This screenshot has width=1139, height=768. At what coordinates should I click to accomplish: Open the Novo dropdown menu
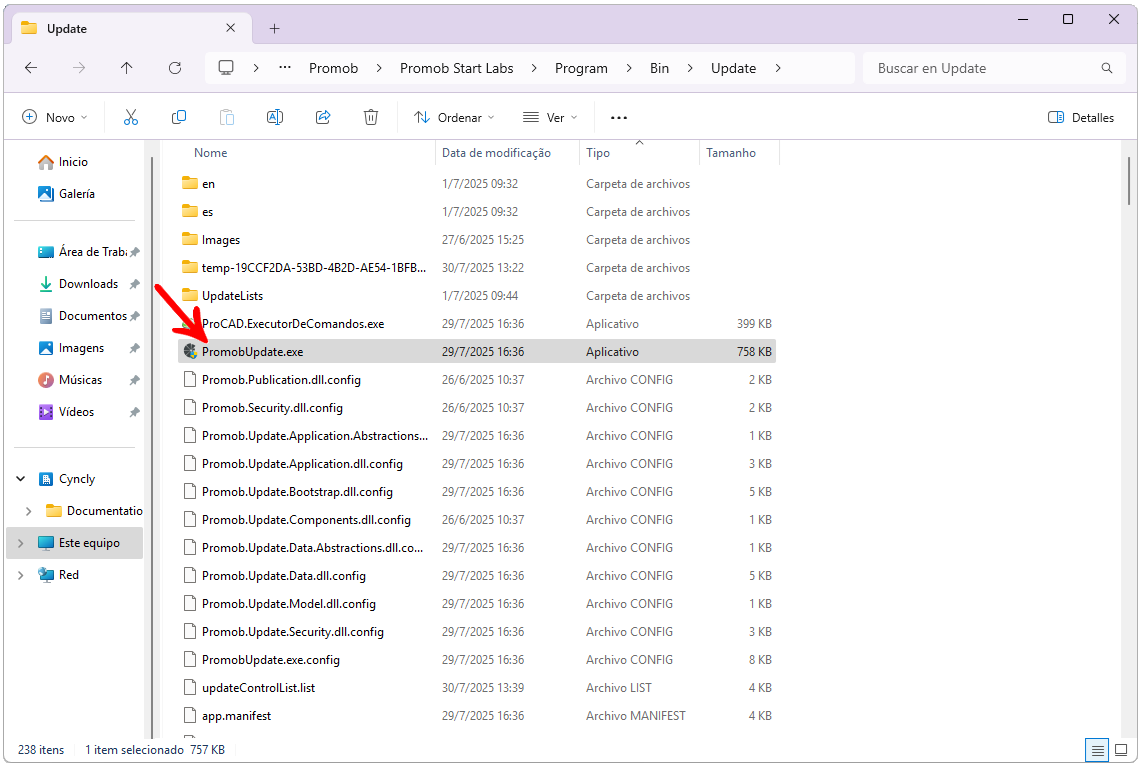pos(54,117)
